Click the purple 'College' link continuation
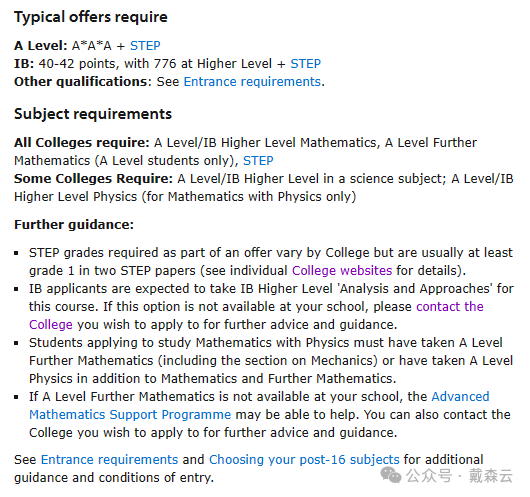 click(x=51, y=325)
